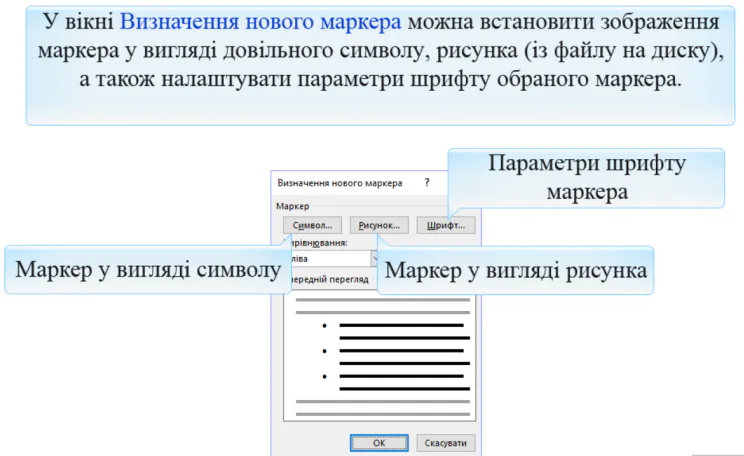Click the Рисунок... button

[379, 226]
